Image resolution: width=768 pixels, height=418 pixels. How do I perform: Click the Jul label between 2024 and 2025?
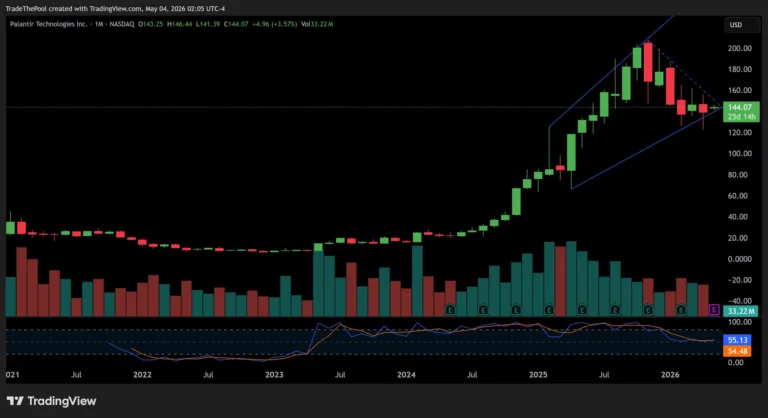pyautogui.click(x=472, y=375)
